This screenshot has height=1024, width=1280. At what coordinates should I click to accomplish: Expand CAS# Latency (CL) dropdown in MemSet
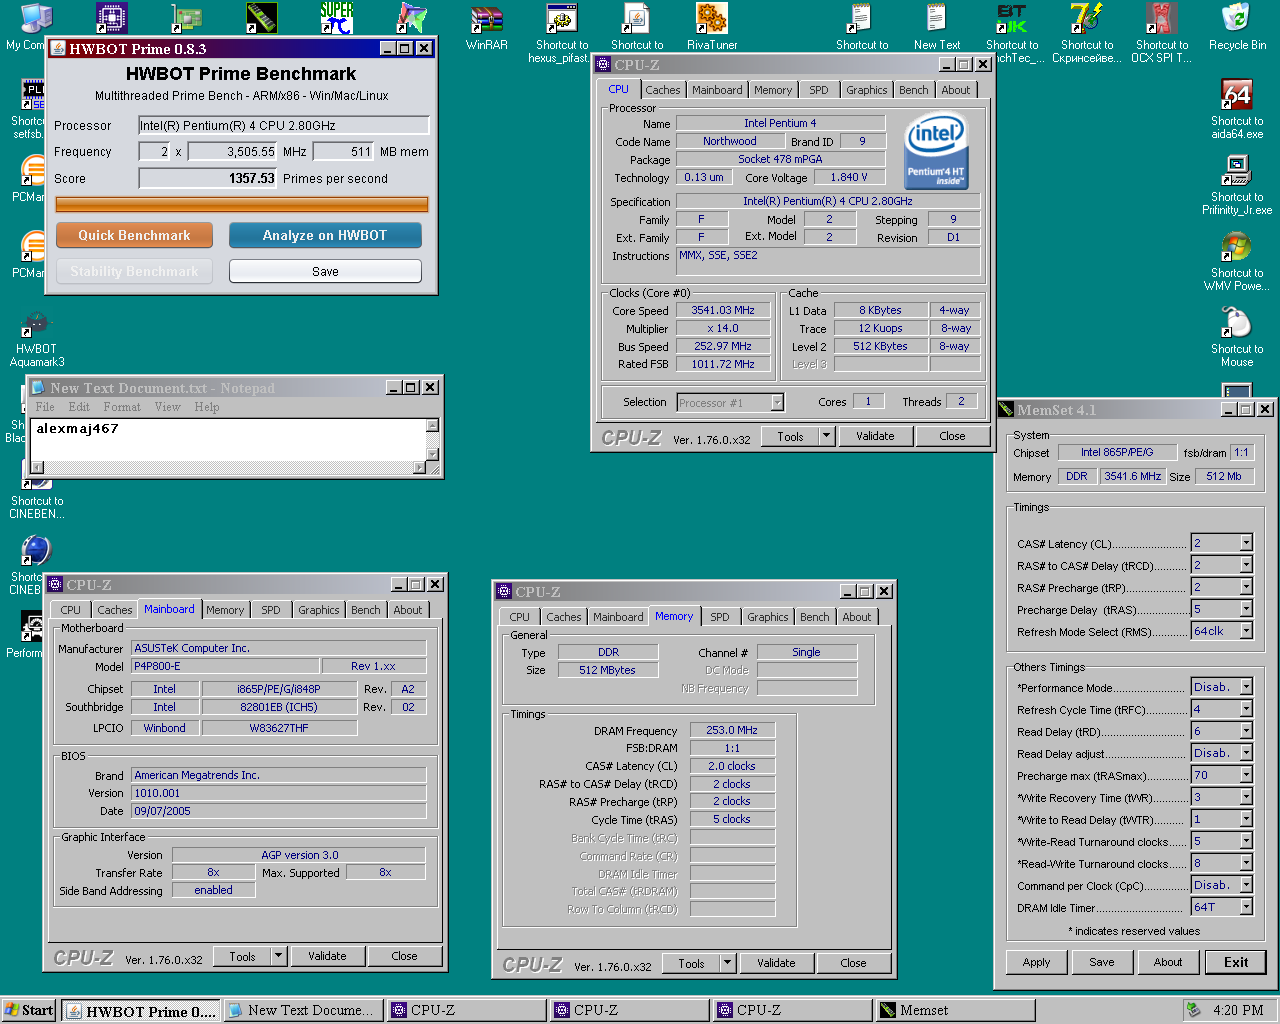coord(1246,543)
